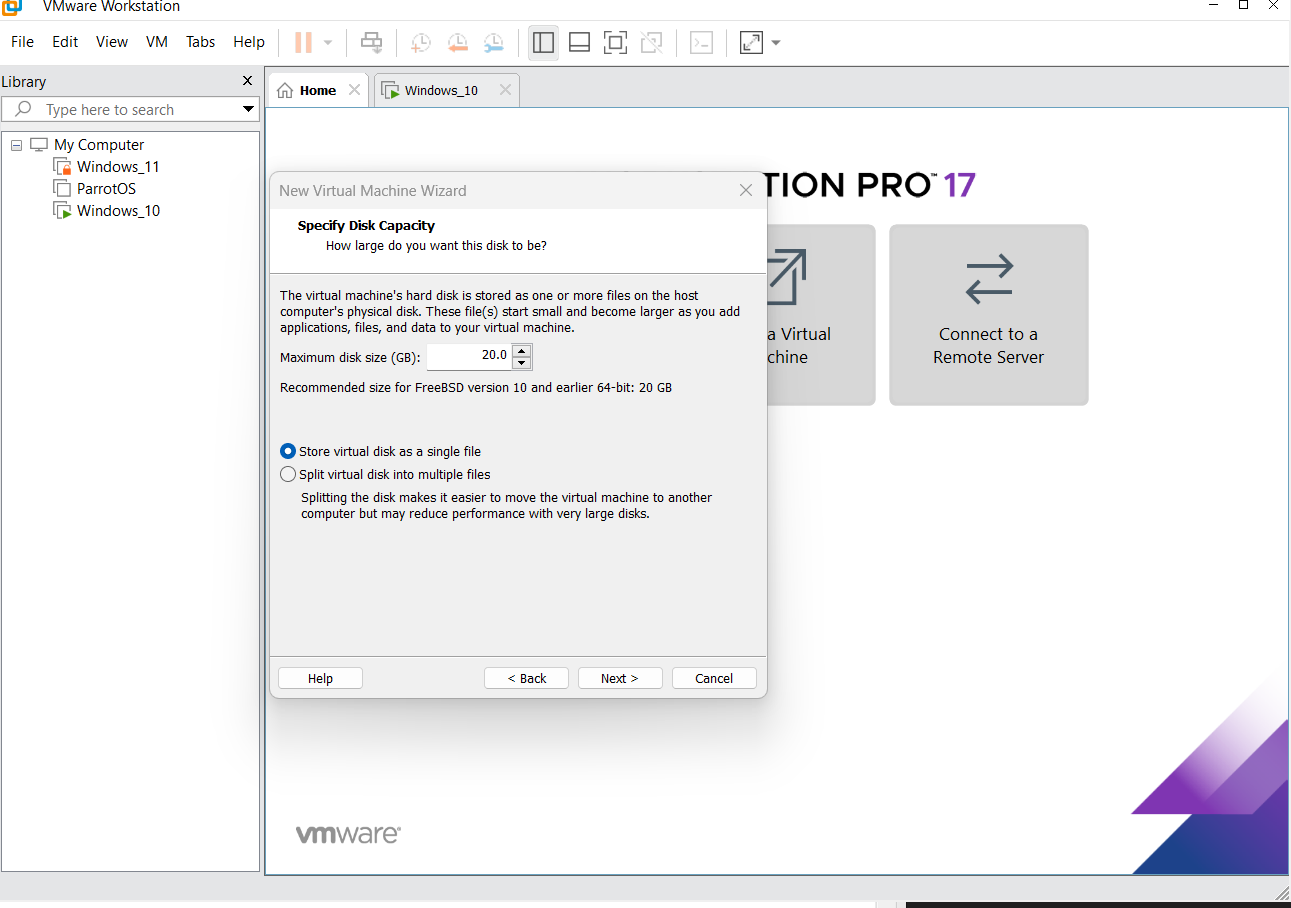Switch to the Home tab

tap(319, 90)
